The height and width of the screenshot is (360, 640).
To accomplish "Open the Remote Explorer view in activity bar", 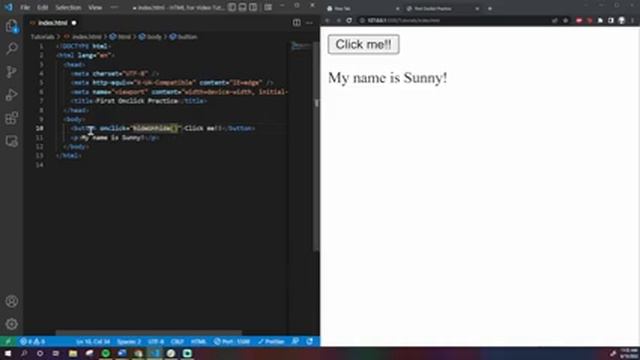I will click(x=11, y=141).
